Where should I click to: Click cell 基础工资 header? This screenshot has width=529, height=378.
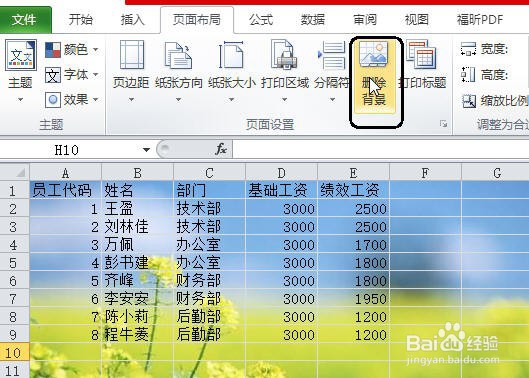[x=281, y=190]
